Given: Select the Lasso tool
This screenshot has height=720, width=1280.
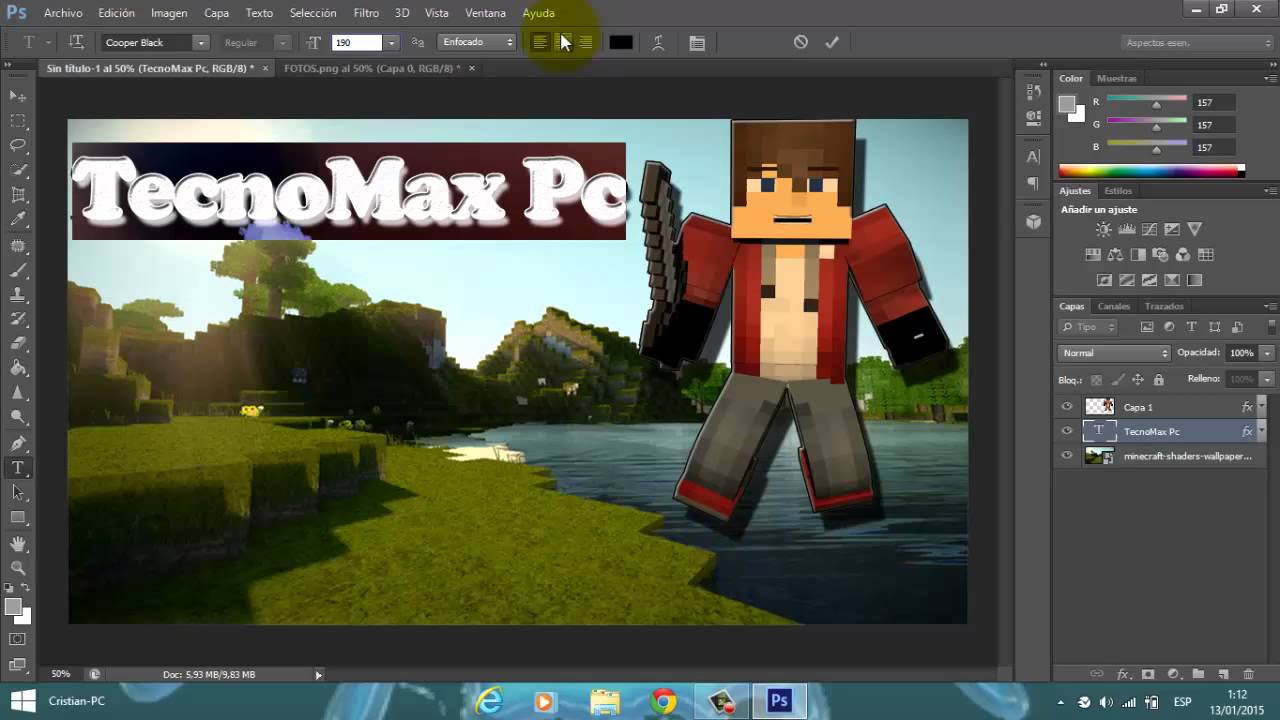Looking at the screenshot, I should [18, 146].
